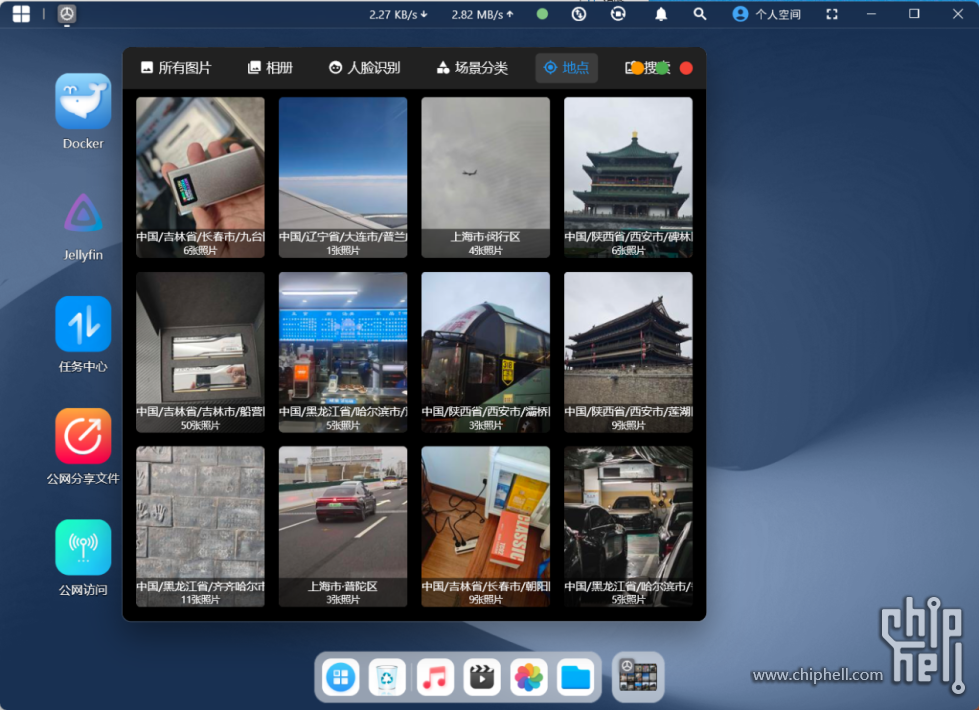Viewport: 979px width, 710px height.
Task: Select the 场景分类 scene classification tab
Action: (x=472, y=68)
